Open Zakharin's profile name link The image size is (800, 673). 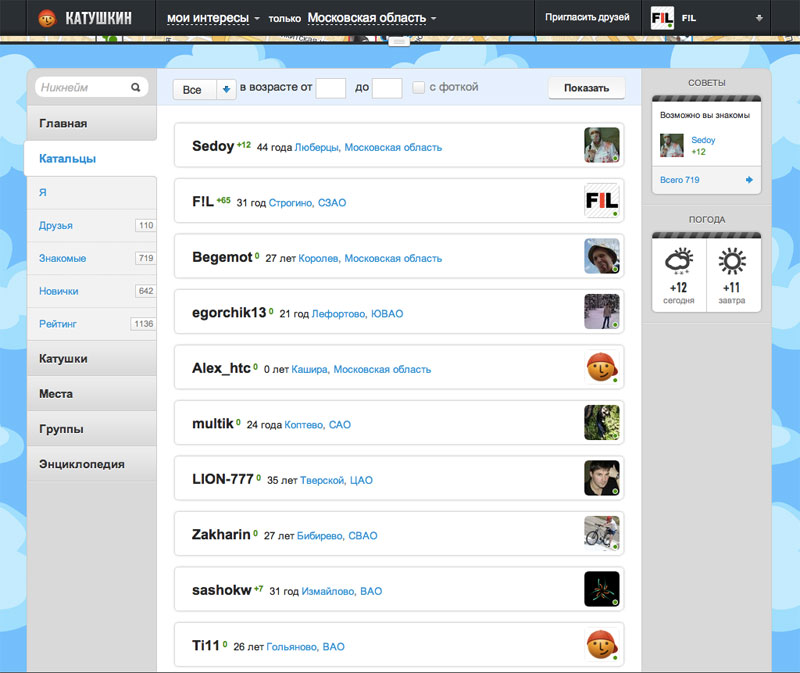coord(221,534)
